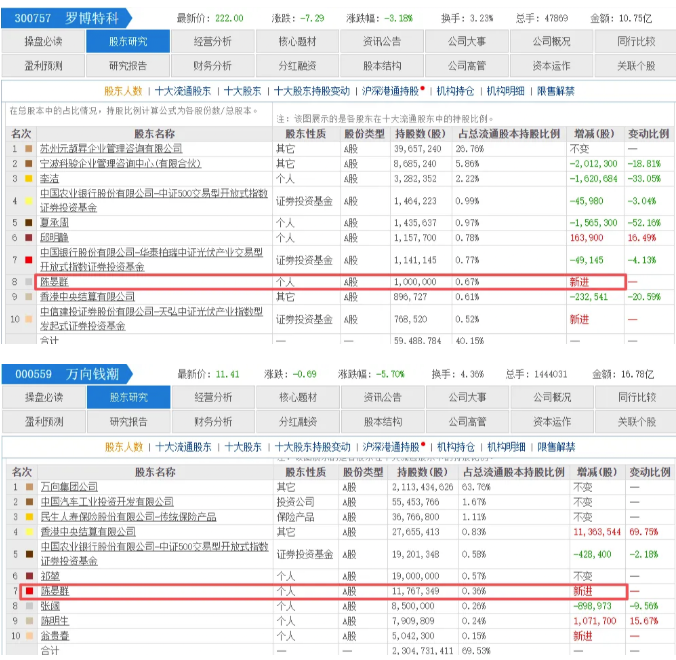The height and width of the screenshot is (660, 676).
Task: Select 沪深港通持股 in 罗博特科 panel
Action: (x=391, y=91)
